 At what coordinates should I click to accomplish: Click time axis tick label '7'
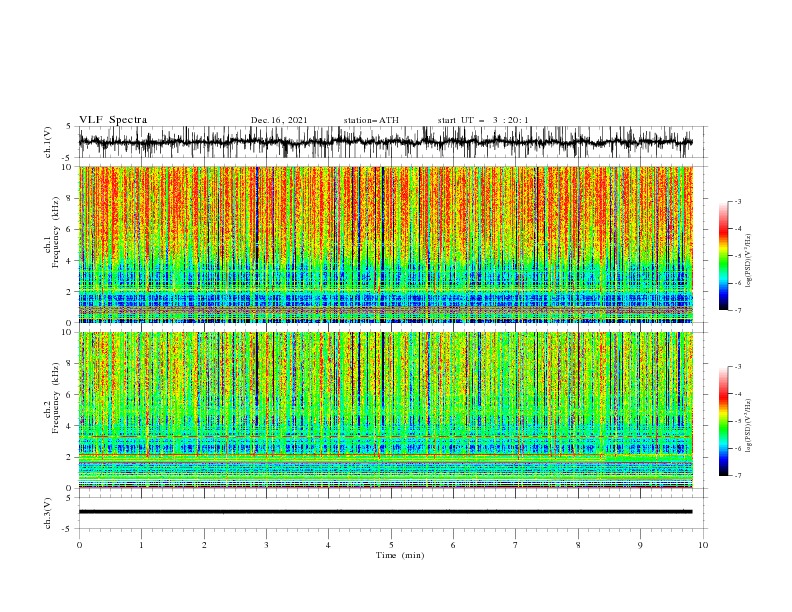[x=516, y=545]
